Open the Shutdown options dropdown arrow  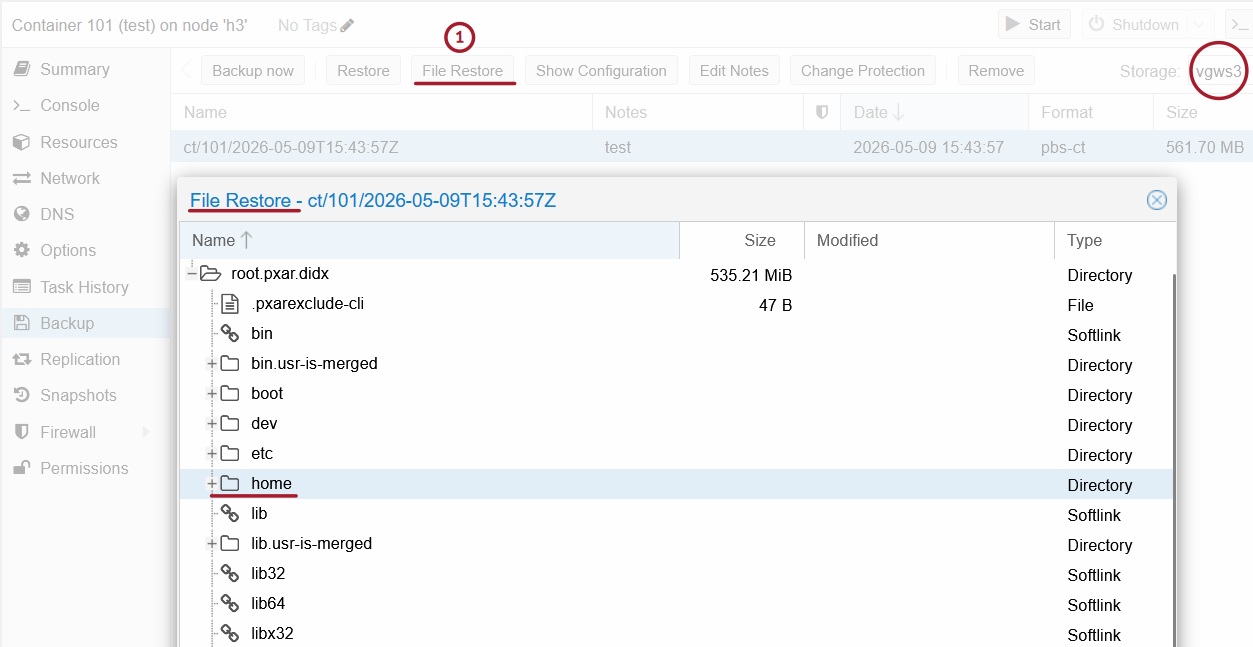(x=1201, y=24)
